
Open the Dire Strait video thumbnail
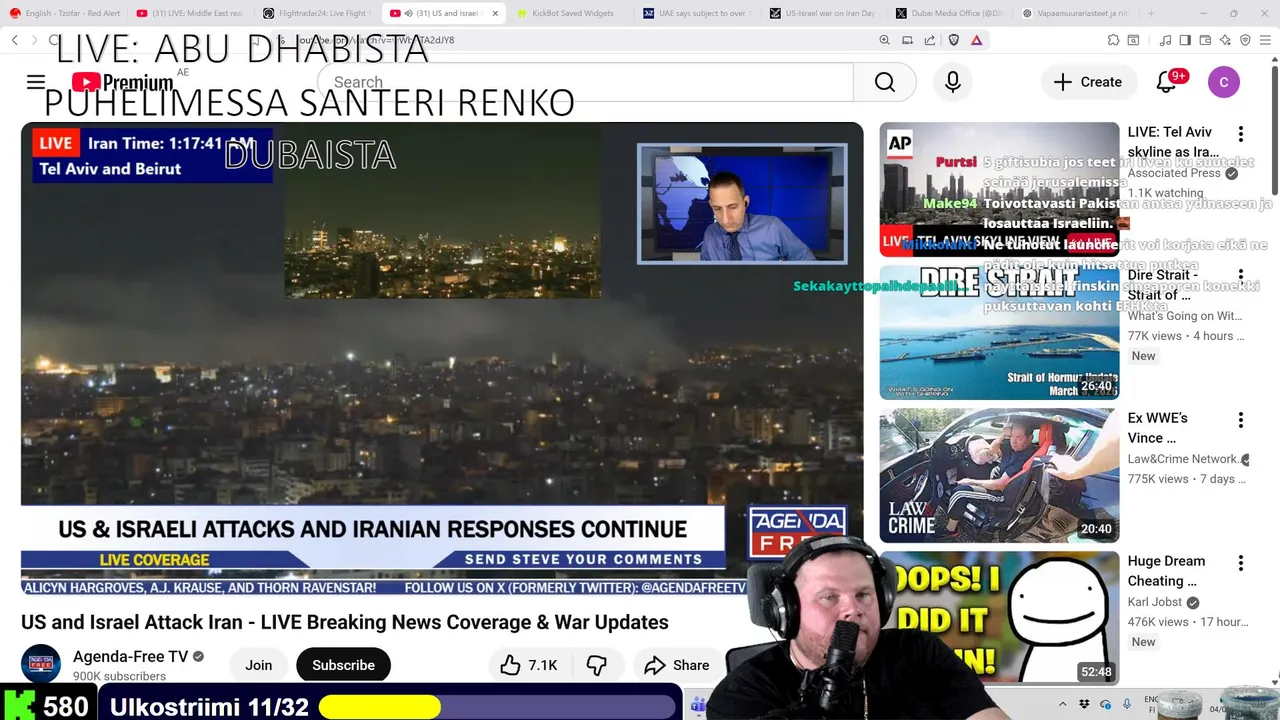pyautogui.click(x=999, y=332)
